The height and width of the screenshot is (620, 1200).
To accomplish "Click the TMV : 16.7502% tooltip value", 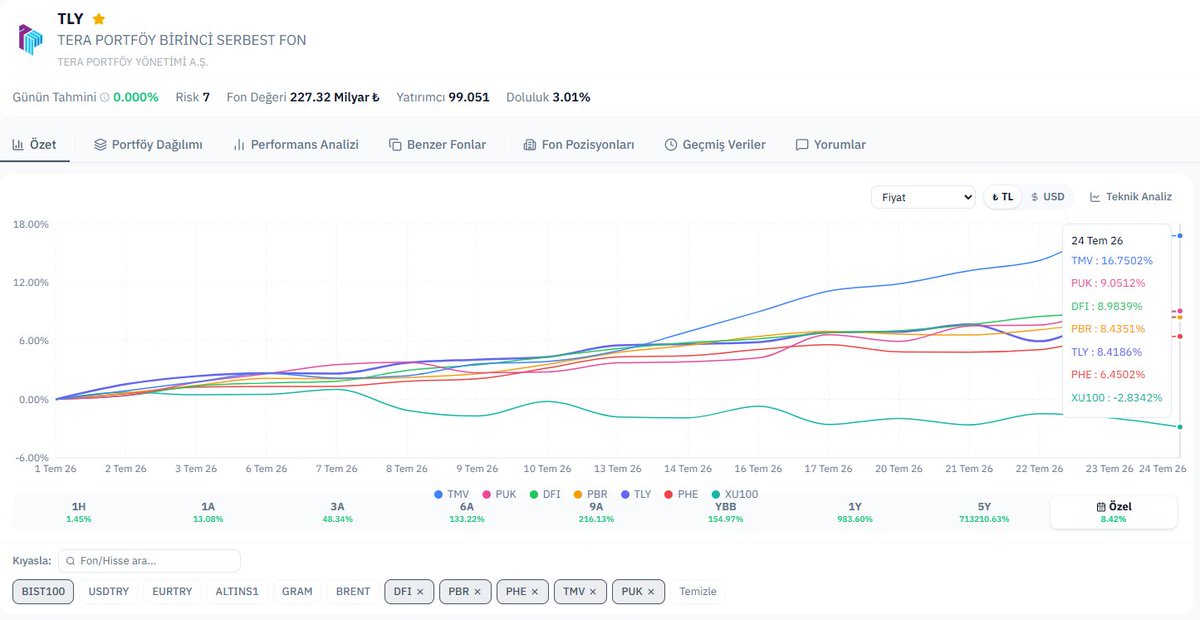I will [x=1112, y=260].
